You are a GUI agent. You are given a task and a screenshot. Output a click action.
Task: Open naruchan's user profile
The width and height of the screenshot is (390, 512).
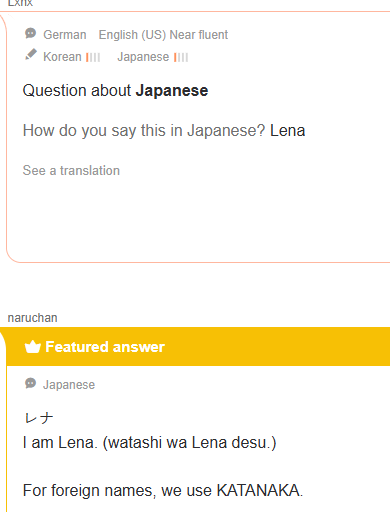click(x=32, y=318)
